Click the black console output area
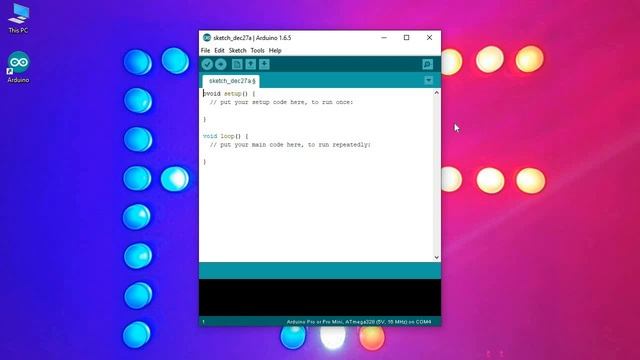The image size is (640, 360). click(x=320, y=298)
